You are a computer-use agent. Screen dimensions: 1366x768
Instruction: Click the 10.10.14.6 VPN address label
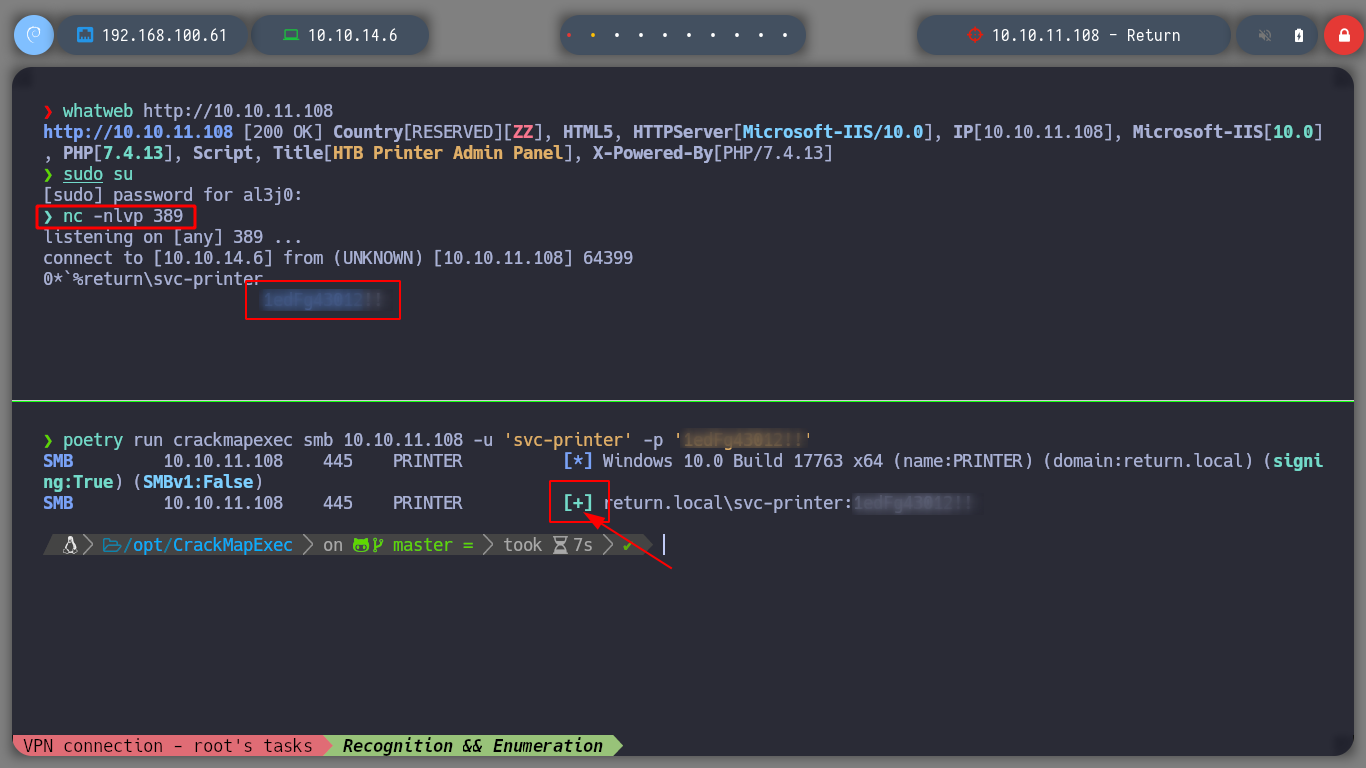[x=353, y=35]
